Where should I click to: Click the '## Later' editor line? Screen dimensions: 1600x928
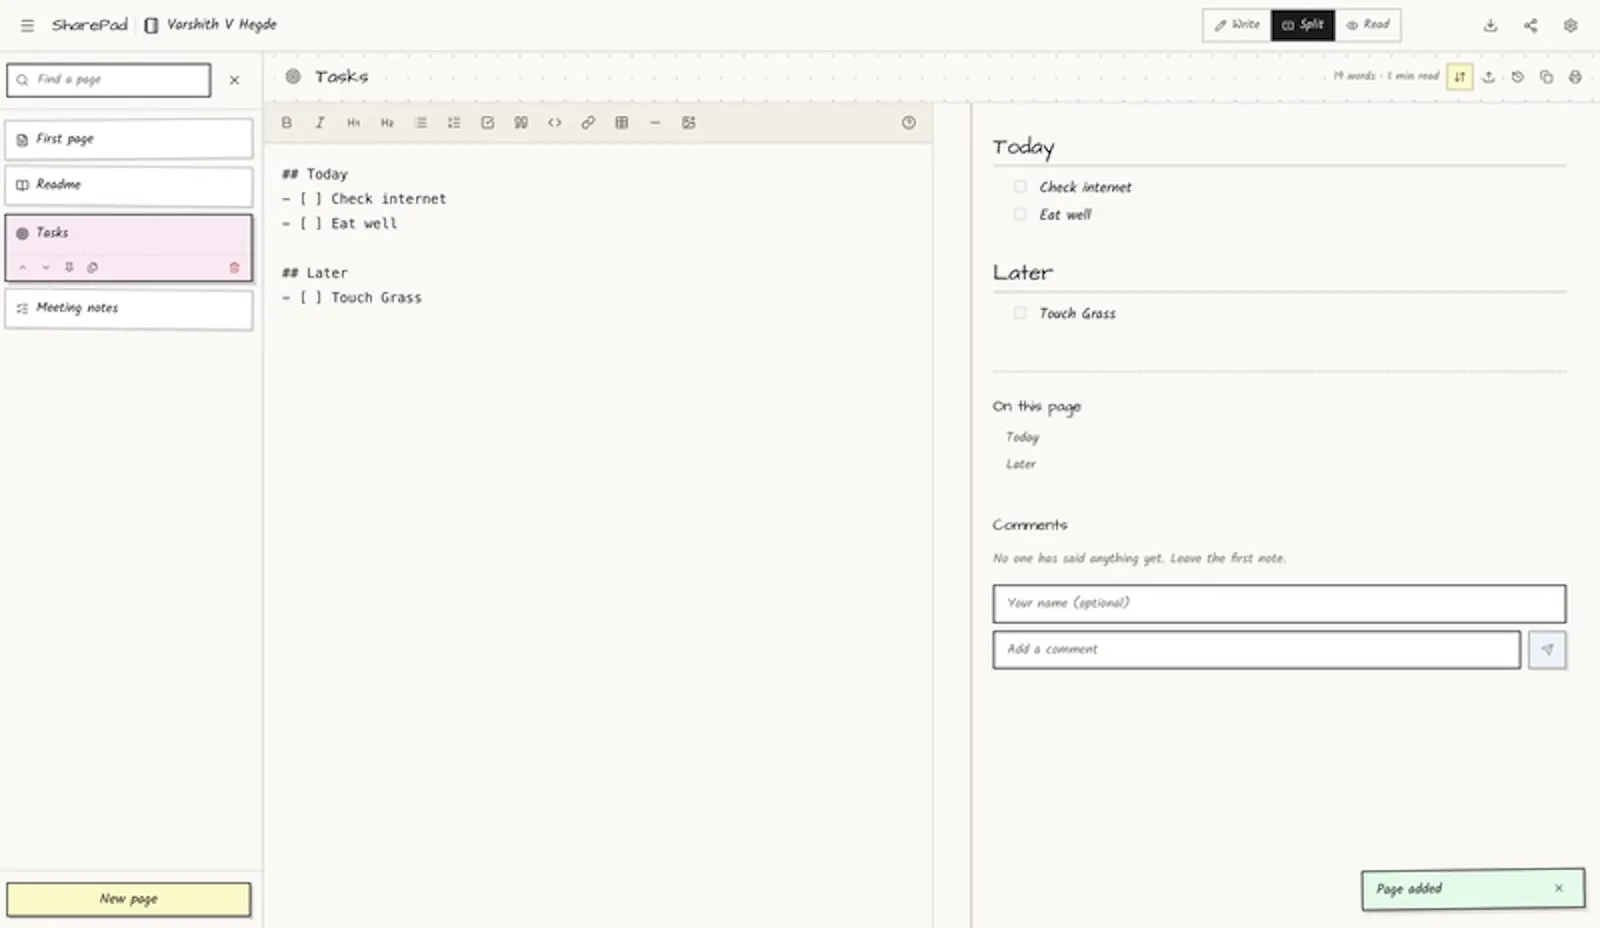pos(314,272)
